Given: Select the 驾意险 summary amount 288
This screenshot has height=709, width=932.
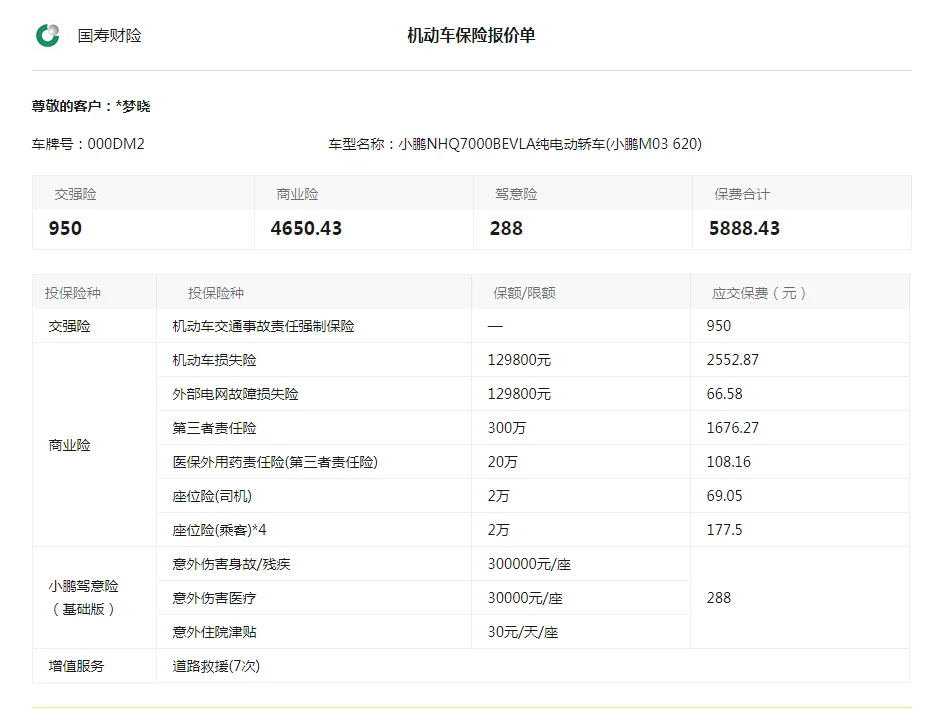Looking at the screenshot, I should click(x=506, y=228).
